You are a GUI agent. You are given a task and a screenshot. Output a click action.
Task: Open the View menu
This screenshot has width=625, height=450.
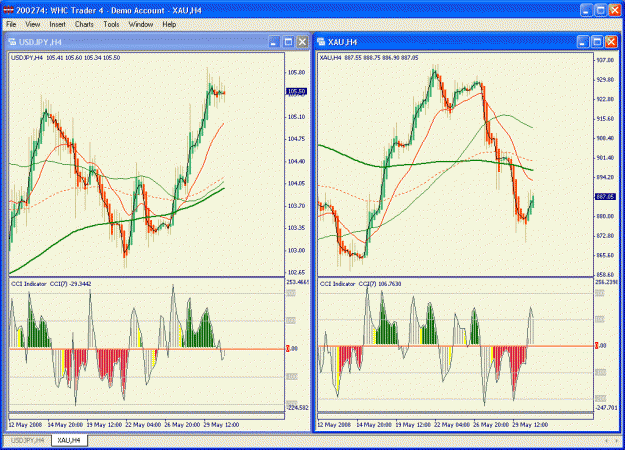pos(33,24)
